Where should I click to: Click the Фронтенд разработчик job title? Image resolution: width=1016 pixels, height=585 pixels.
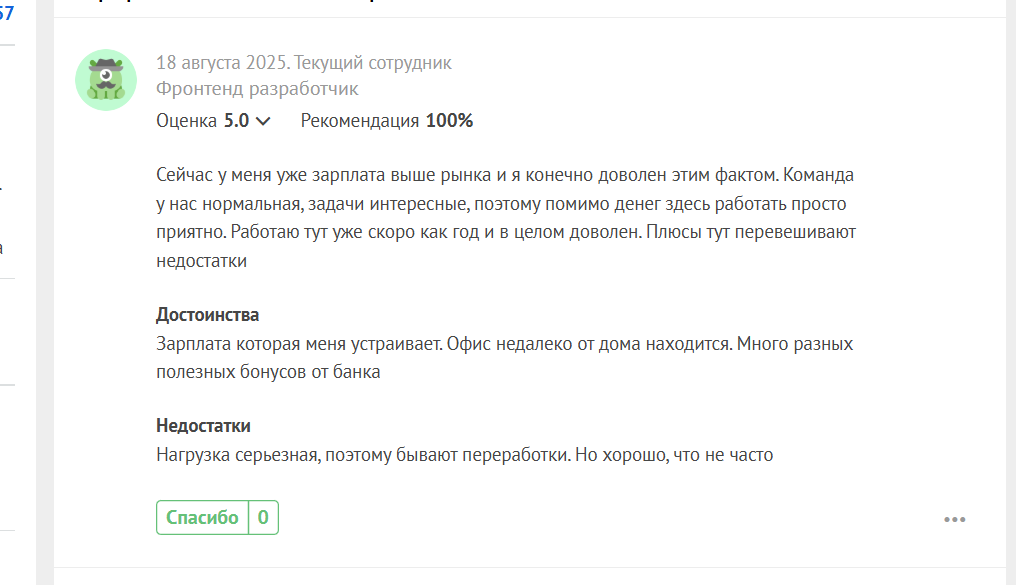[257, 89]
